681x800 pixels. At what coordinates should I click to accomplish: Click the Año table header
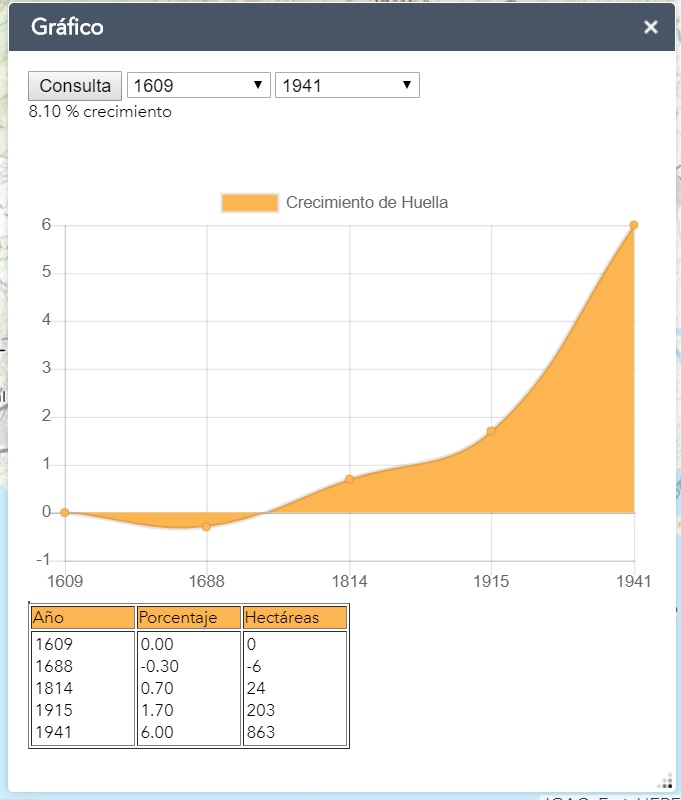(x=83, y=618)
